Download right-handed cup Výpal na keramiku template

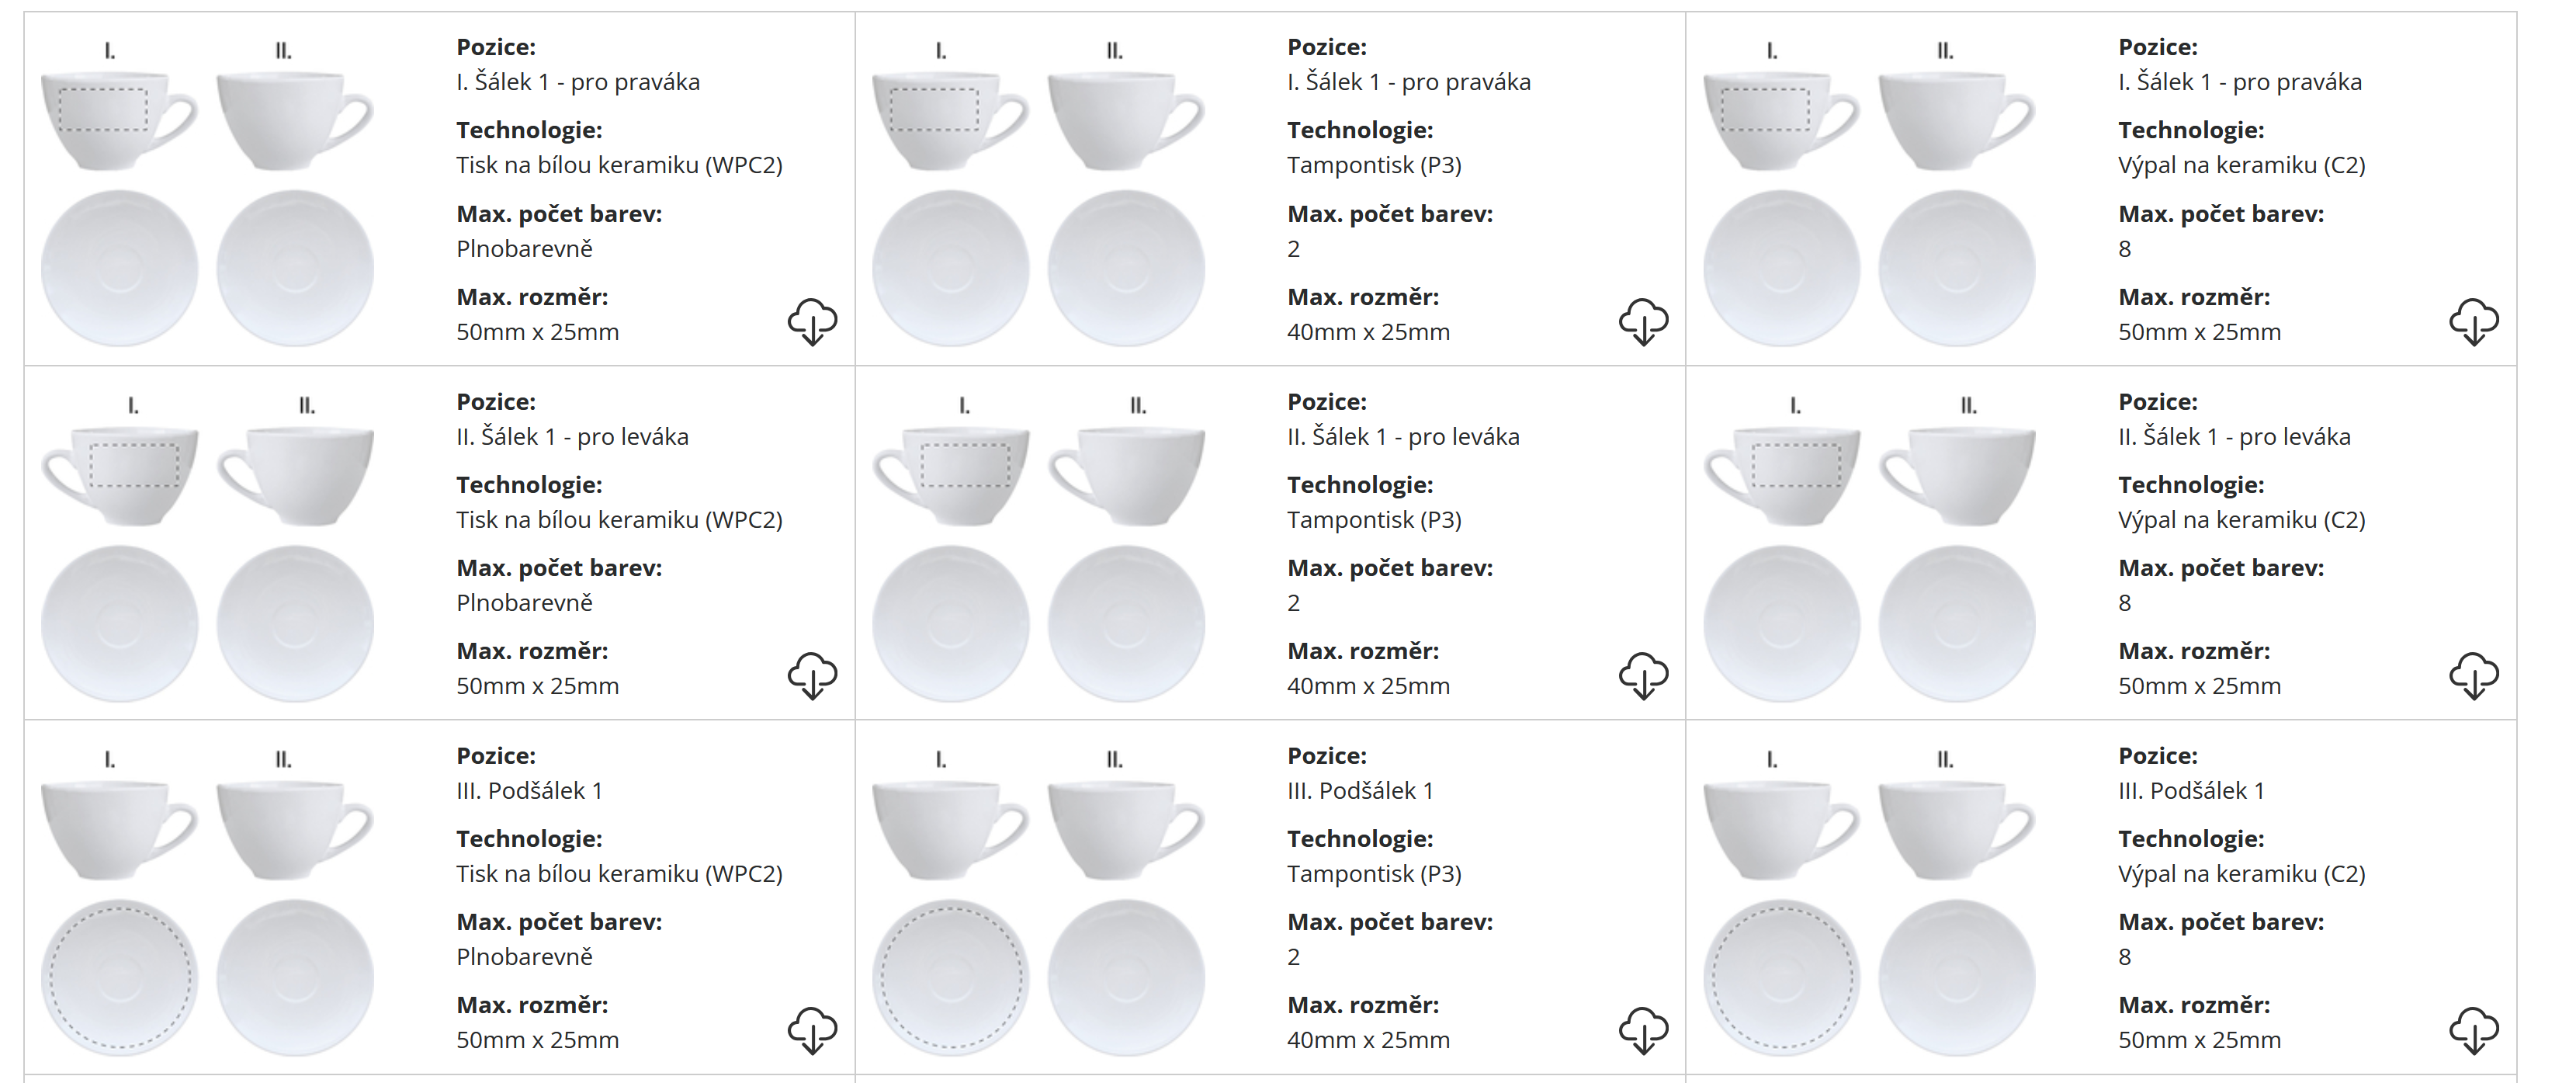point(2474,321)
